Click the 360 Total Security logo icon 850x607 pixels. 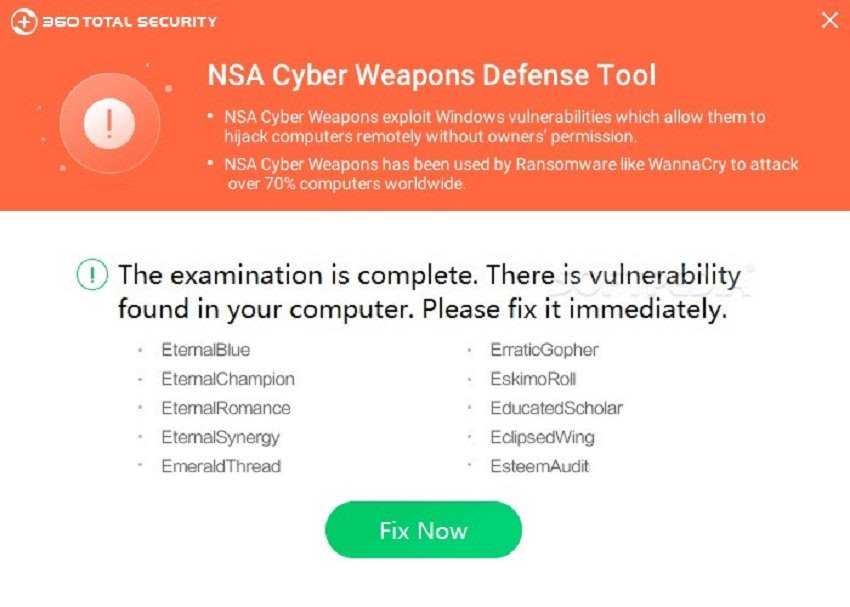(x=23, y=21)
